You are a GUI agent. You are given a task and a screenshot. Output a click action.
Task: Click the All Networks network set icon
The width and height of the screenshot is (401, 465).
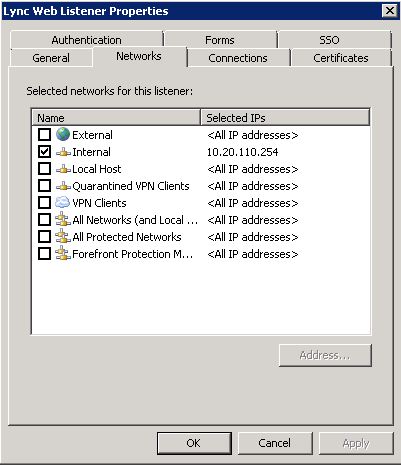point(63,219)
